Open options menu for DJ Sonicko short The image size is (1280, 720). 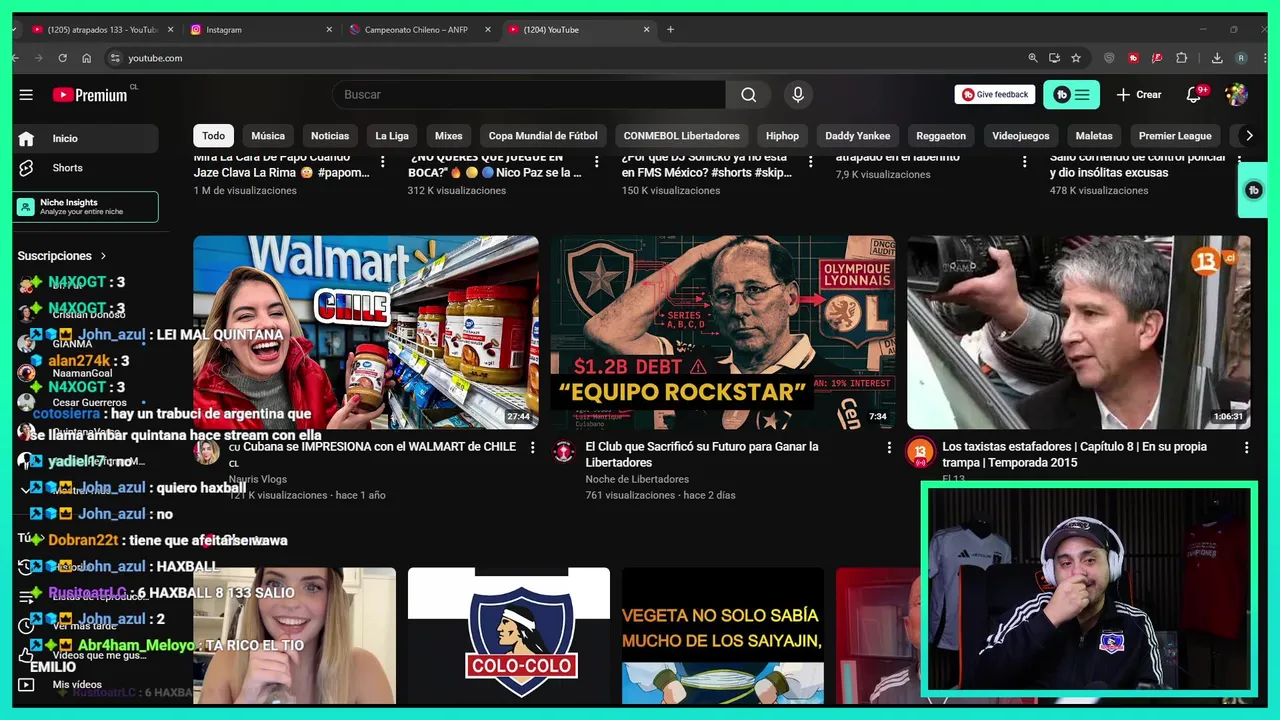(x=811, y=161)
